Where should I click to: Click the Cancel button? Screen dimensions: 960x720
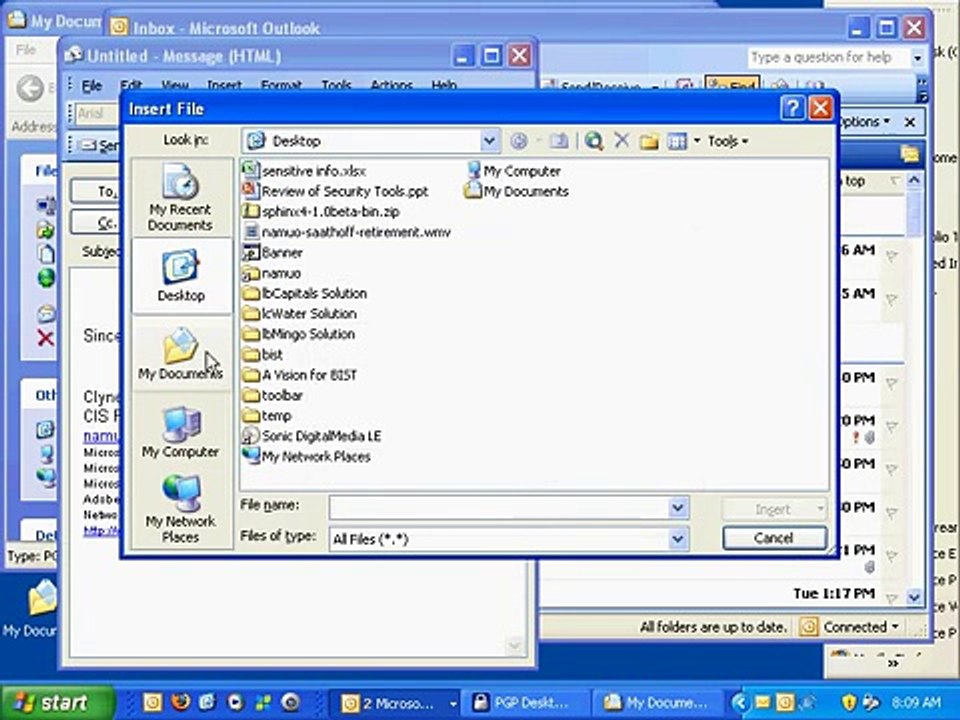point(774,538)
